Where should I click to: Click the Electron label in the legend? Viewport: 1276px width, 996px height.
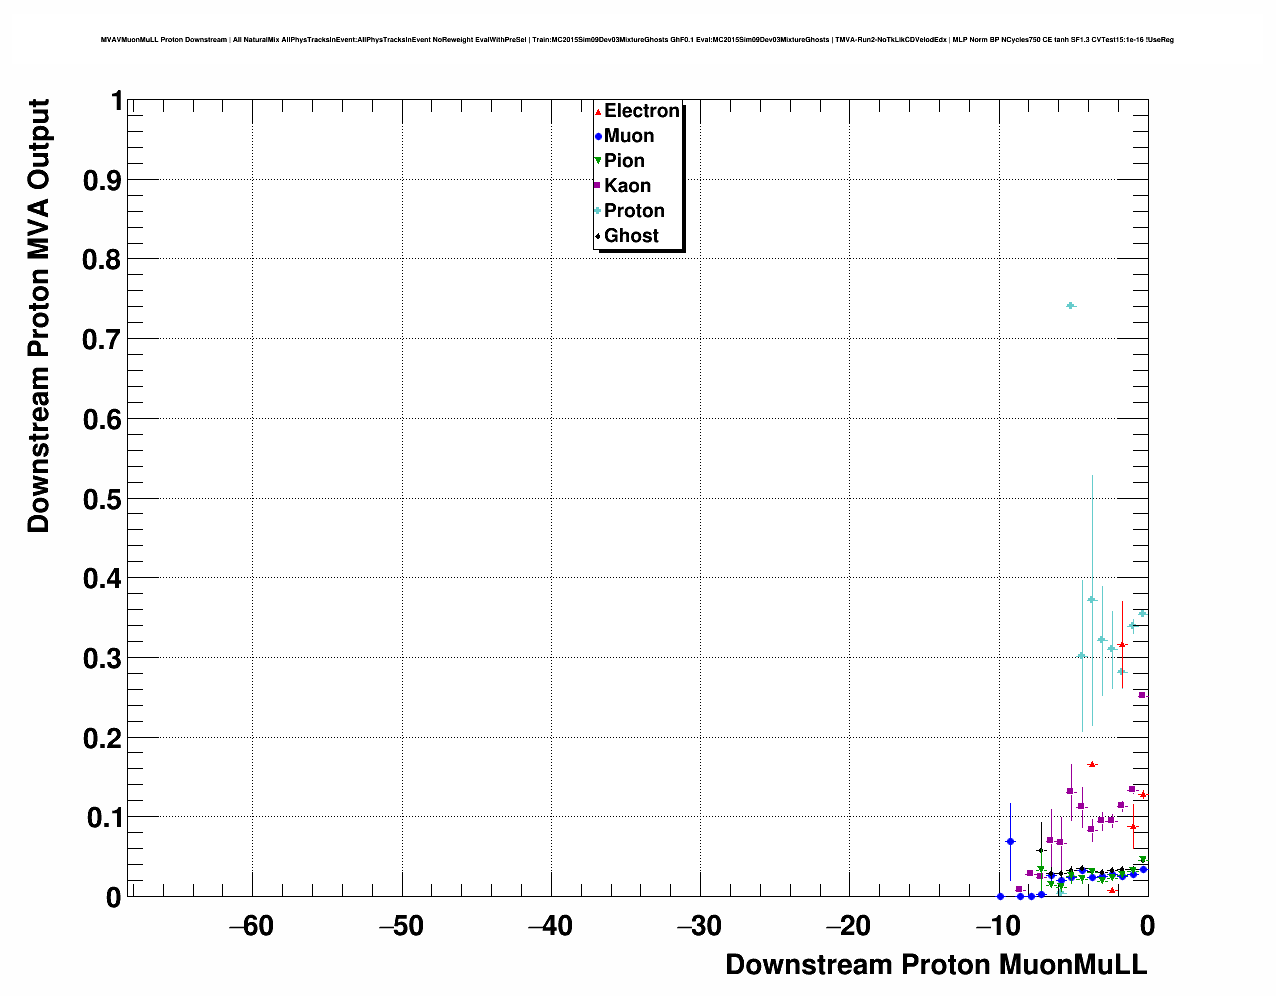click(x=641, y=111)
